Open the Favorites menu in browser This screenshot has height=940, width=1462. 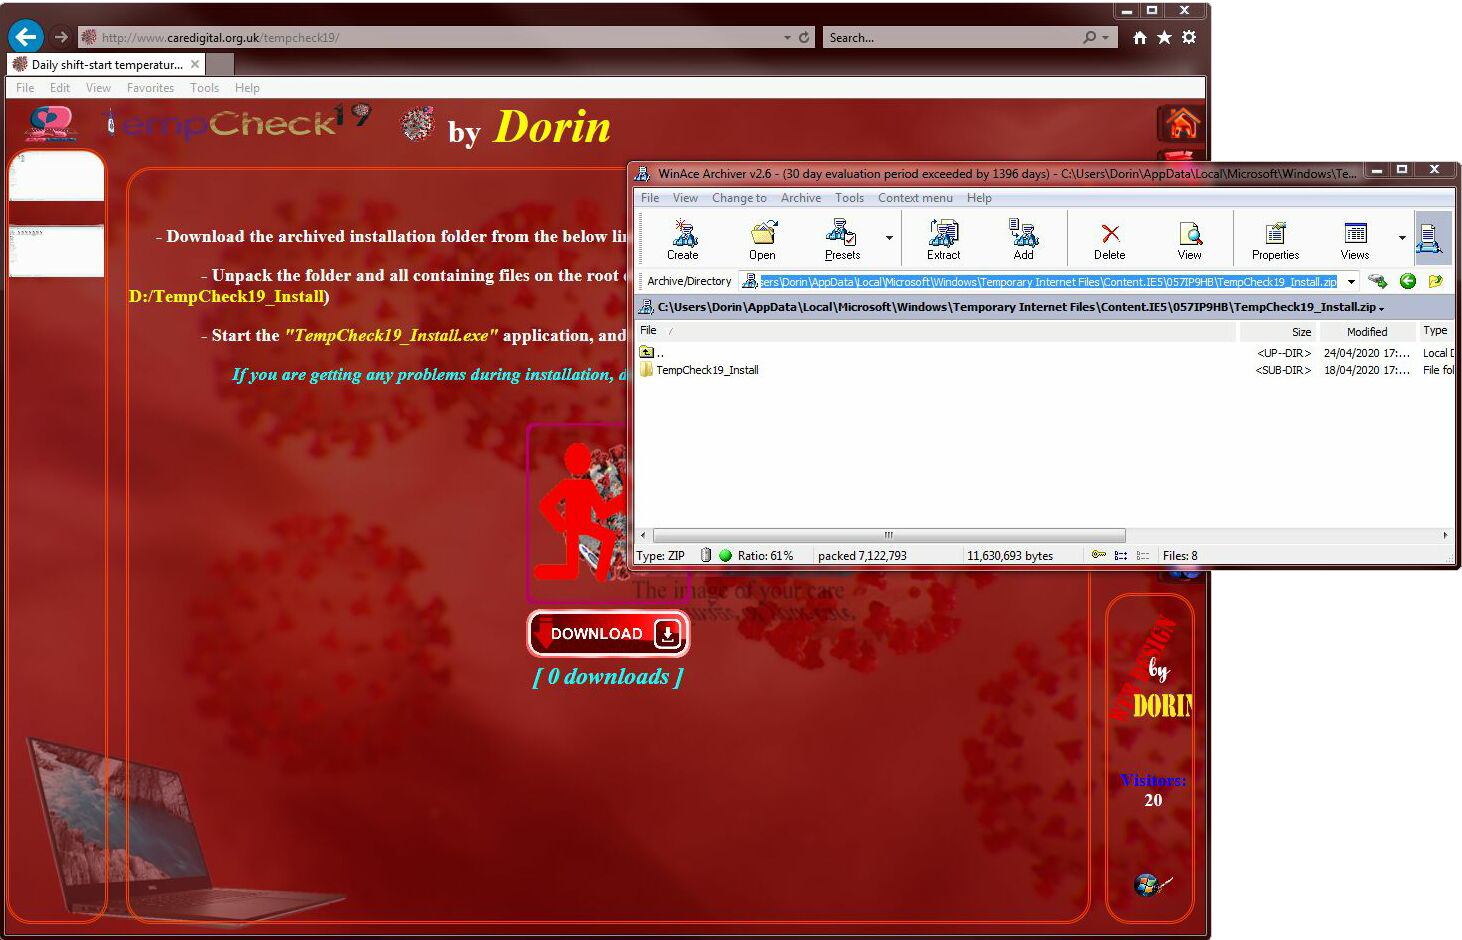[150, 88]
